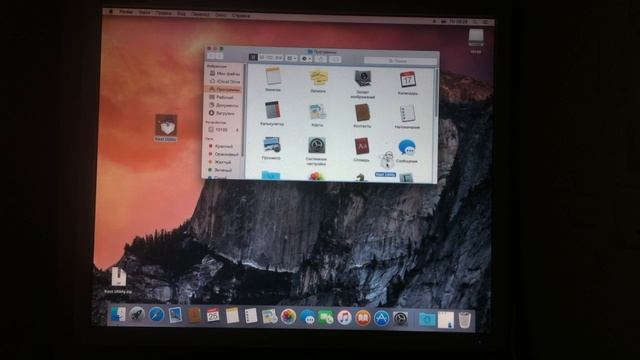
Task: Open the item arrangement dropdown in toolbar
Action: [x=291, y=58]
